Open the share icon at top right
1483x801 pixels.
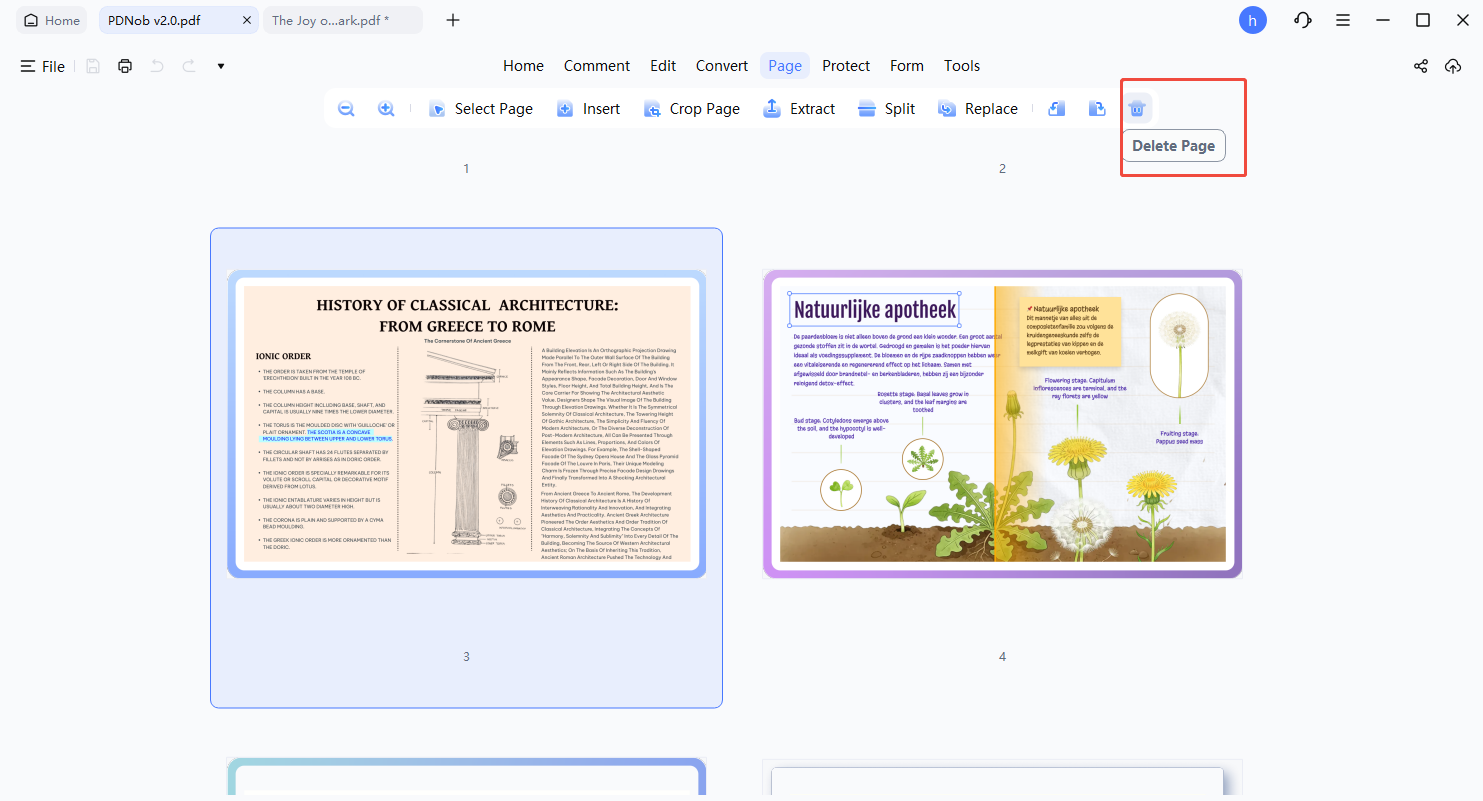point(1420,66)
